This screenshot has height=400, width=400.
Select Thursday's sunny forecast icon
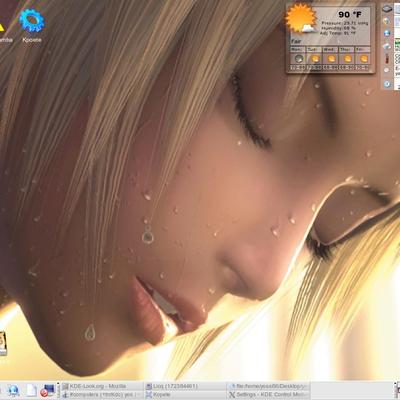[x=348, y=59]
